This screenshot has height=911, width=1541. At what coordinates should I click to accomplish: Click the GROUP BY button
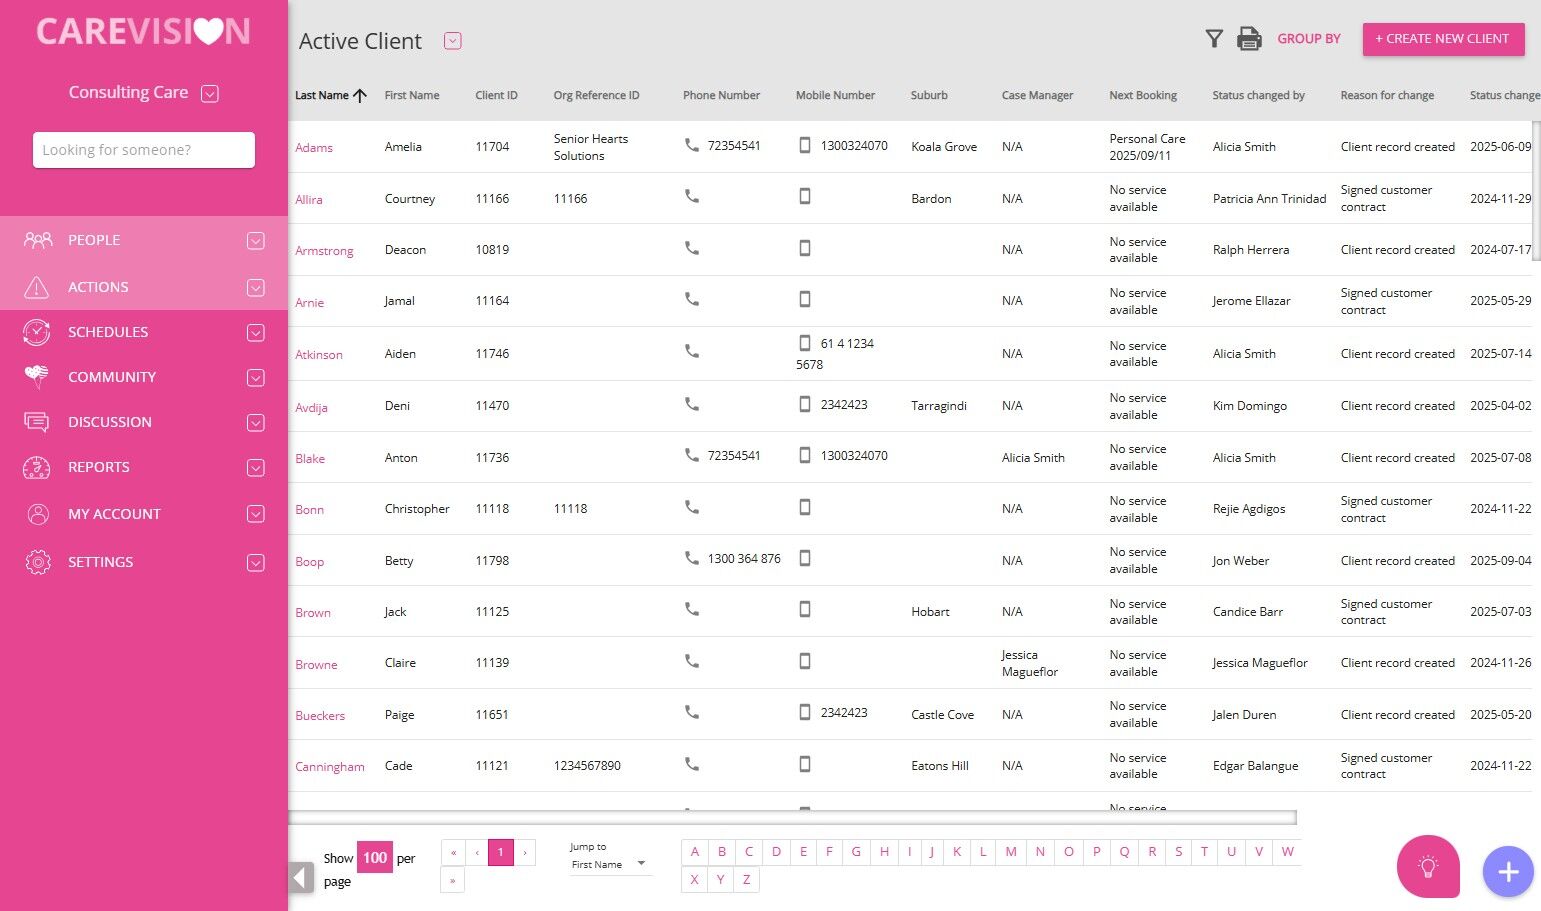[x=1309, y=39]
